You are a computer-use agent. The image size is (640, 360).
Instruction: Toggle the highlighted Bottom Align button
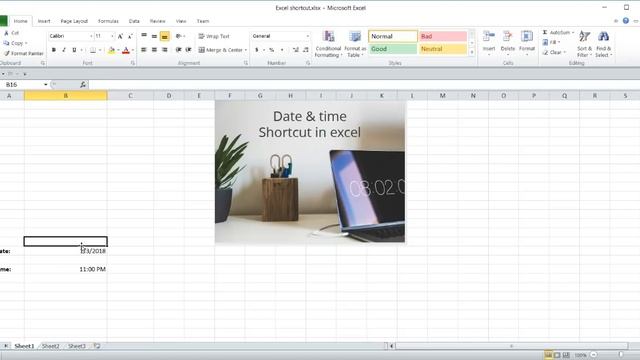click(x=164, y=36)
